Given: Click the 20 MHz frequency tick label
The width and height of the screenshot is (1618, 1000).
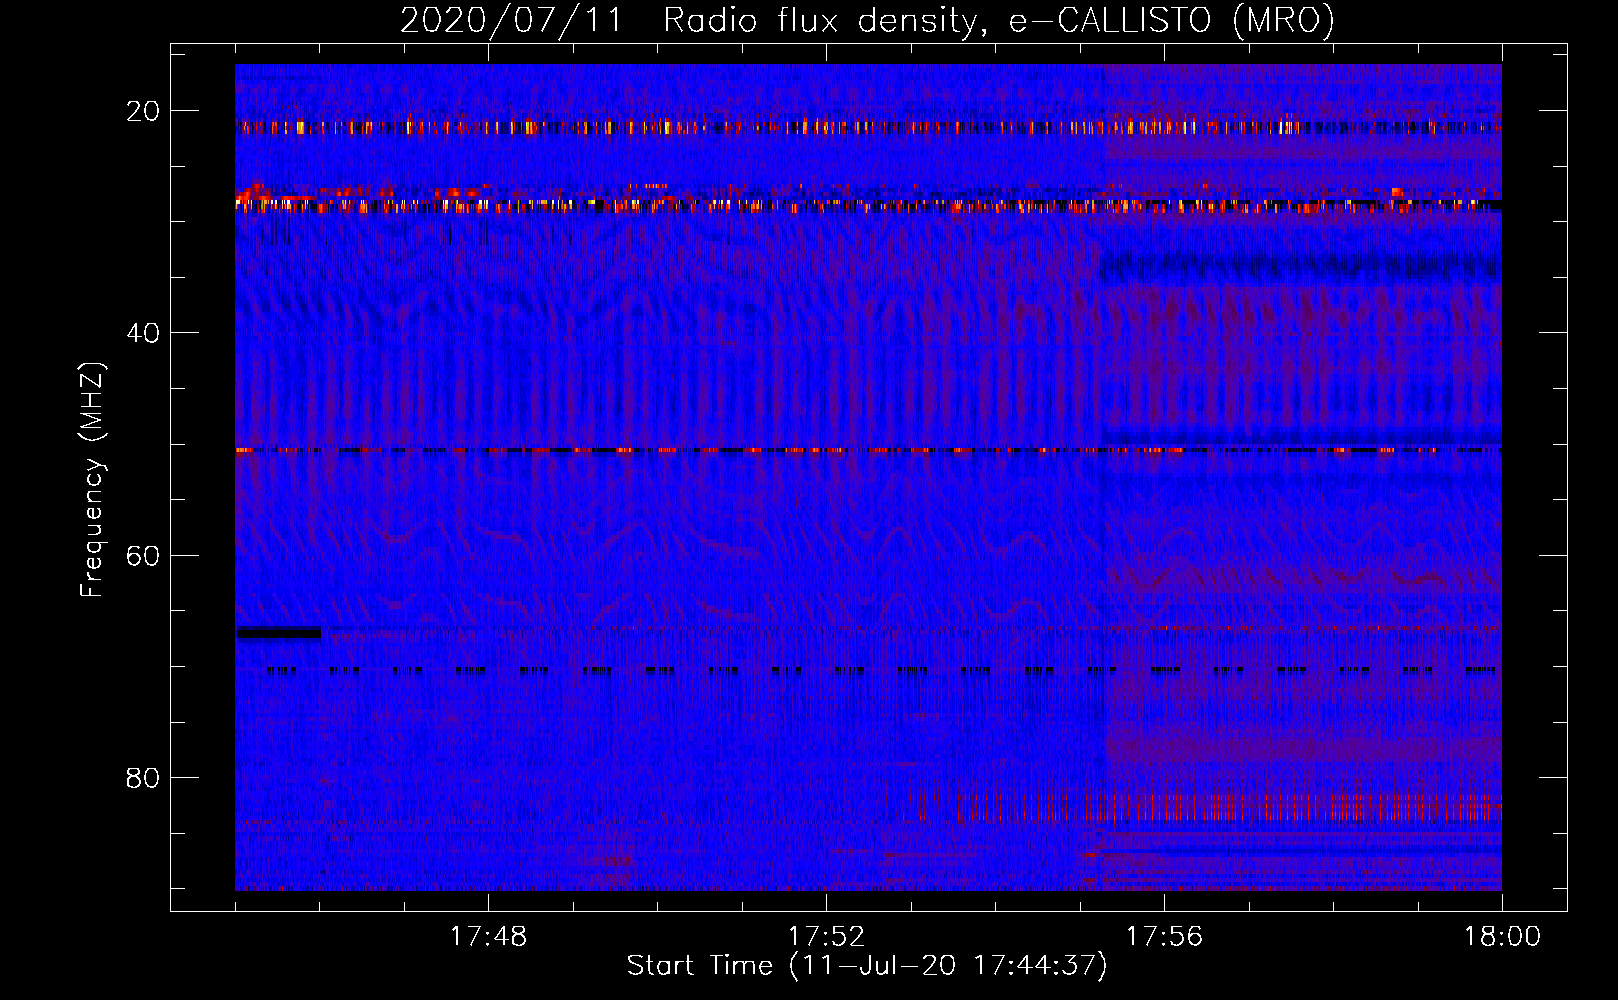Looking at the screenshot, I should 144,111.
